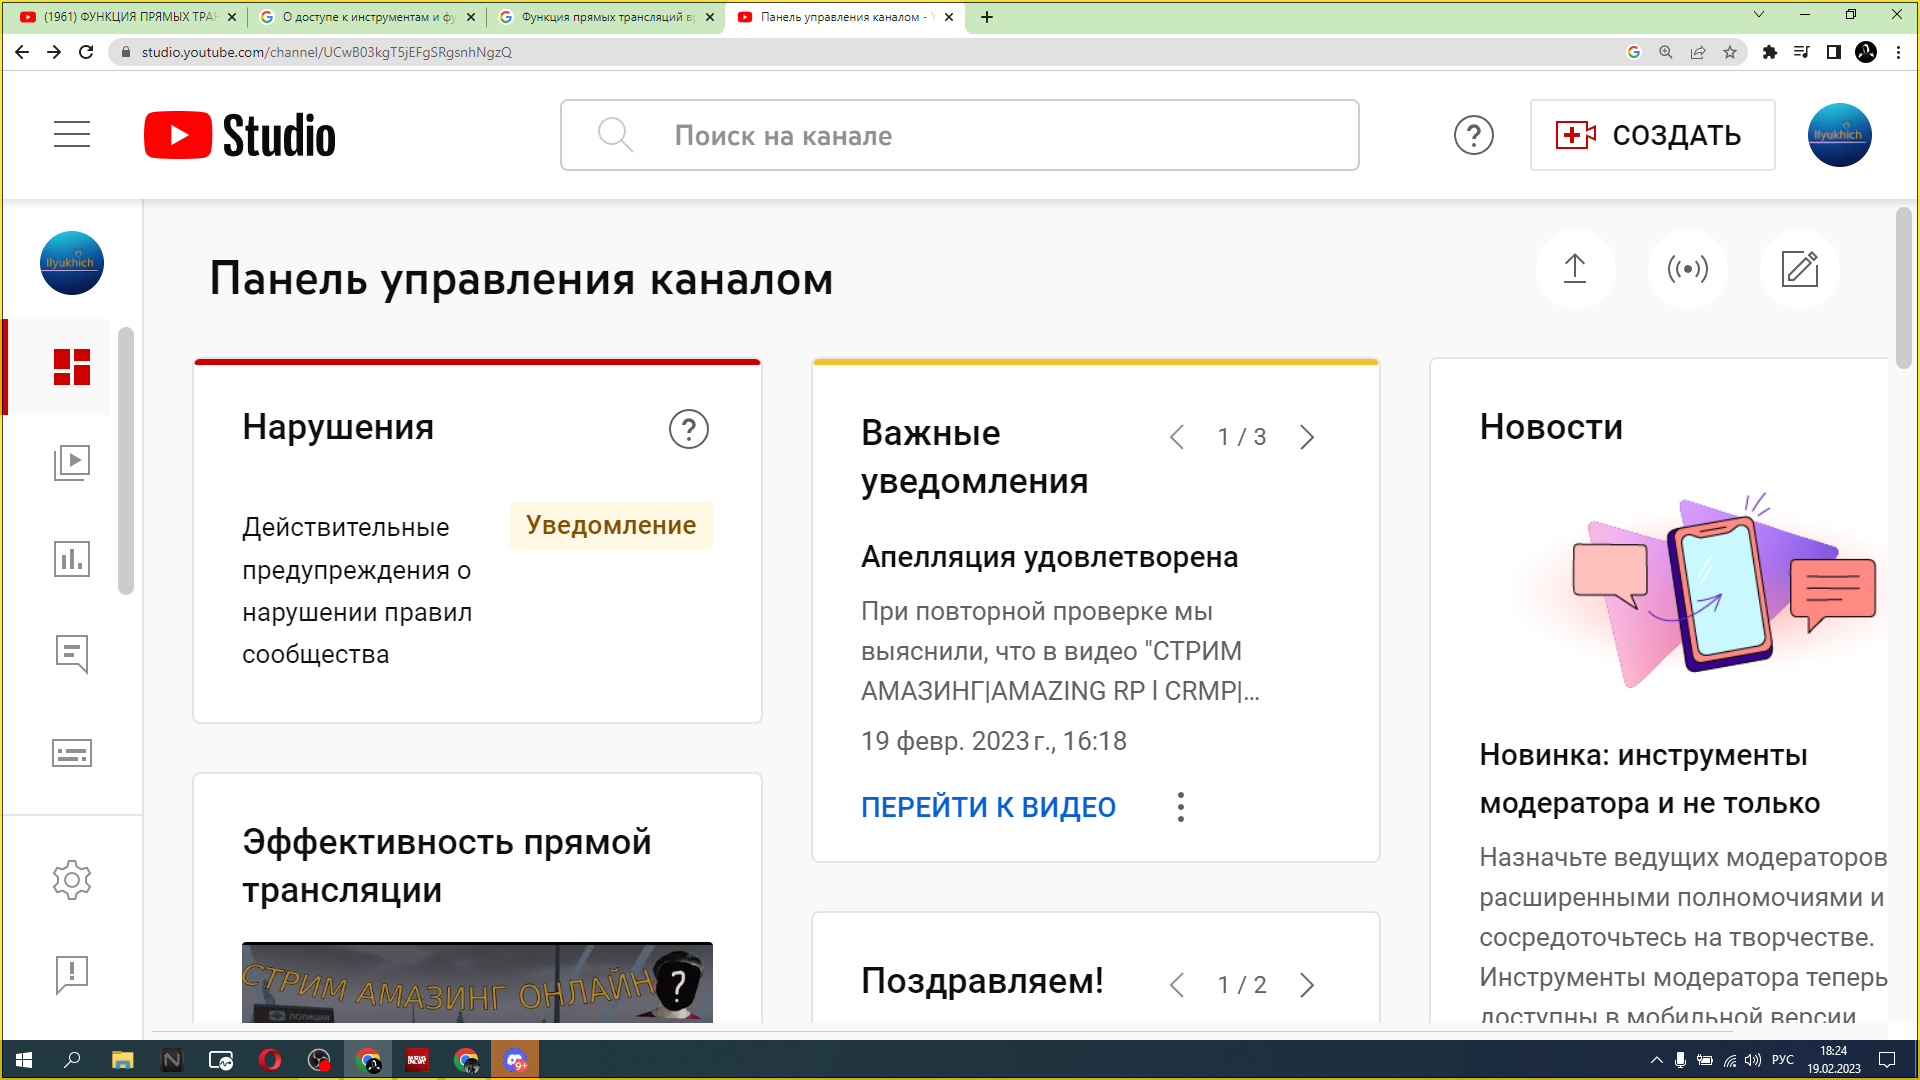Viewport: 1920px width, 1080px height.
Task: Click help icon in Нарушения card
Action: click(688, 429)
